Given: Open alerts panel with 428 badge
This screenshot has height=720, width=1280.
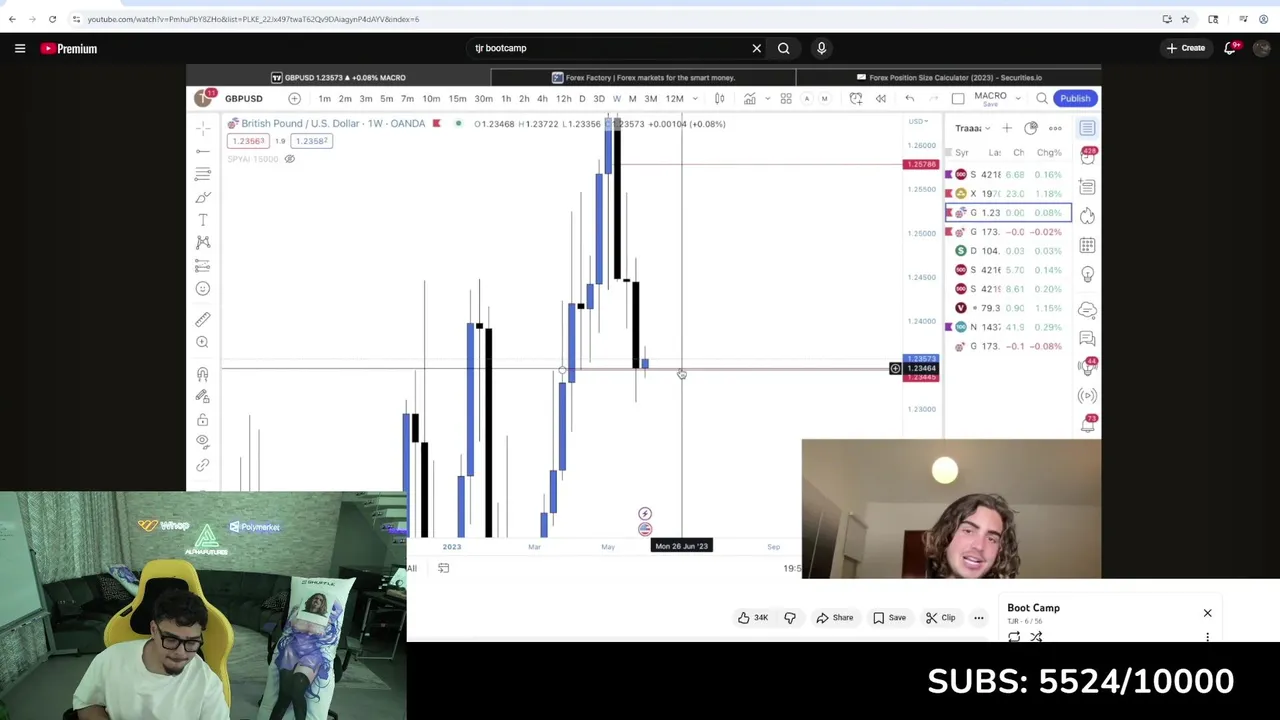Looking at the screenshot, I should pos(1088,156).
